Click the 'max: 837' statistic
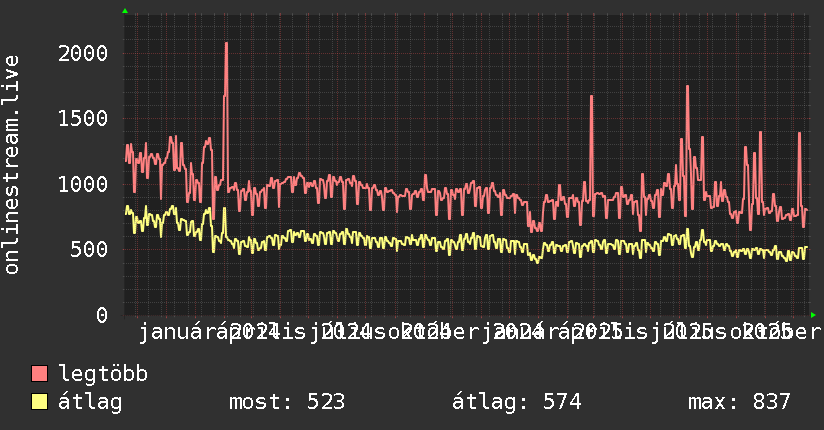This screenshot has height=430, width=824. 739,402
